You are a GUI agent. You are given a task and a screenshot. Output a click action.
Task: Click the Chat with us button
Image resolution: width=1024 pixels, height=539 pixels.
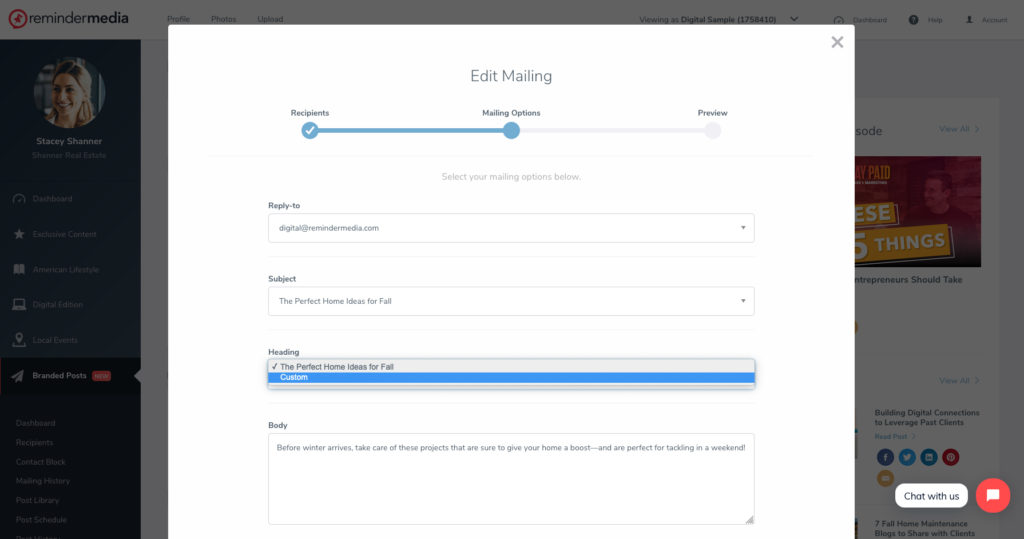(x=931, y=496)
